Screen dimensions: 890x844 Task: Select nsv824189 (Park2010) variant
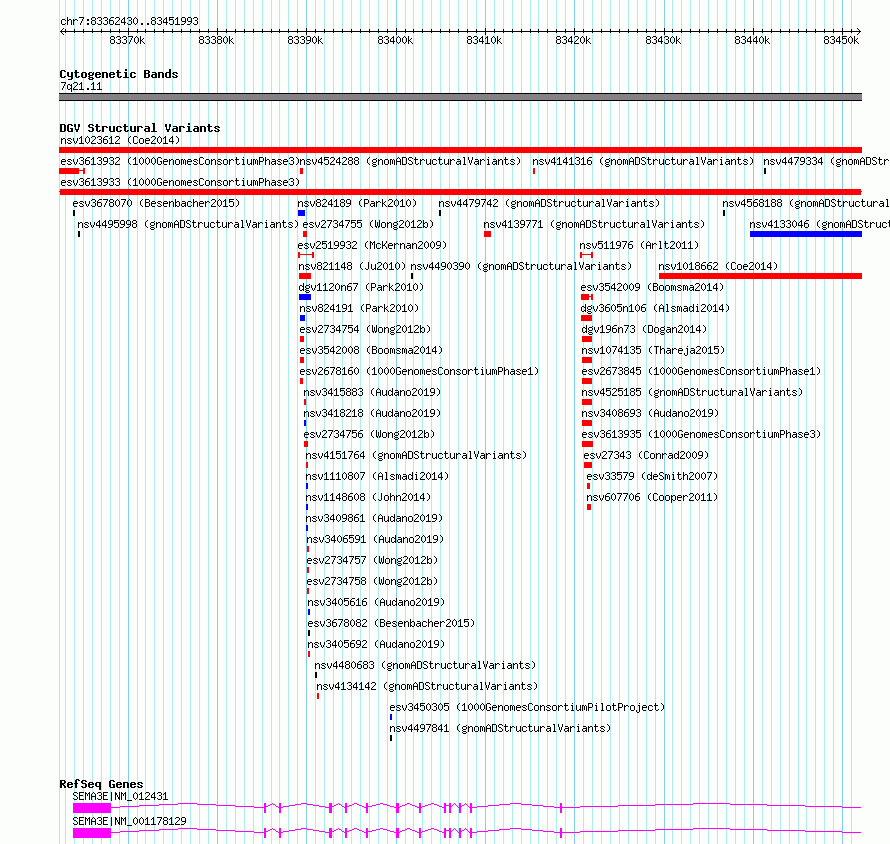(x=357, y=203)
